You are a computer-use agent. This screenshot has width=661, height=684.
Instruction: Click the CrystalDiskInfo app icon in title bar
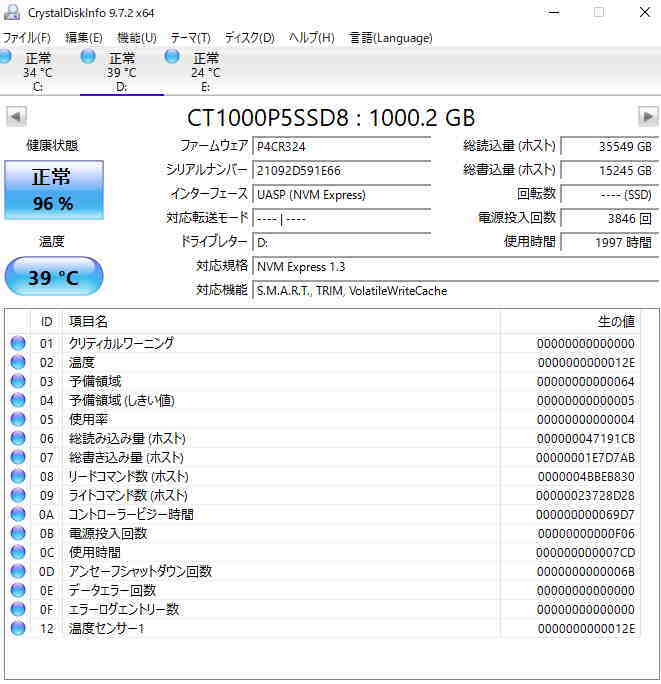click(12, 13)
